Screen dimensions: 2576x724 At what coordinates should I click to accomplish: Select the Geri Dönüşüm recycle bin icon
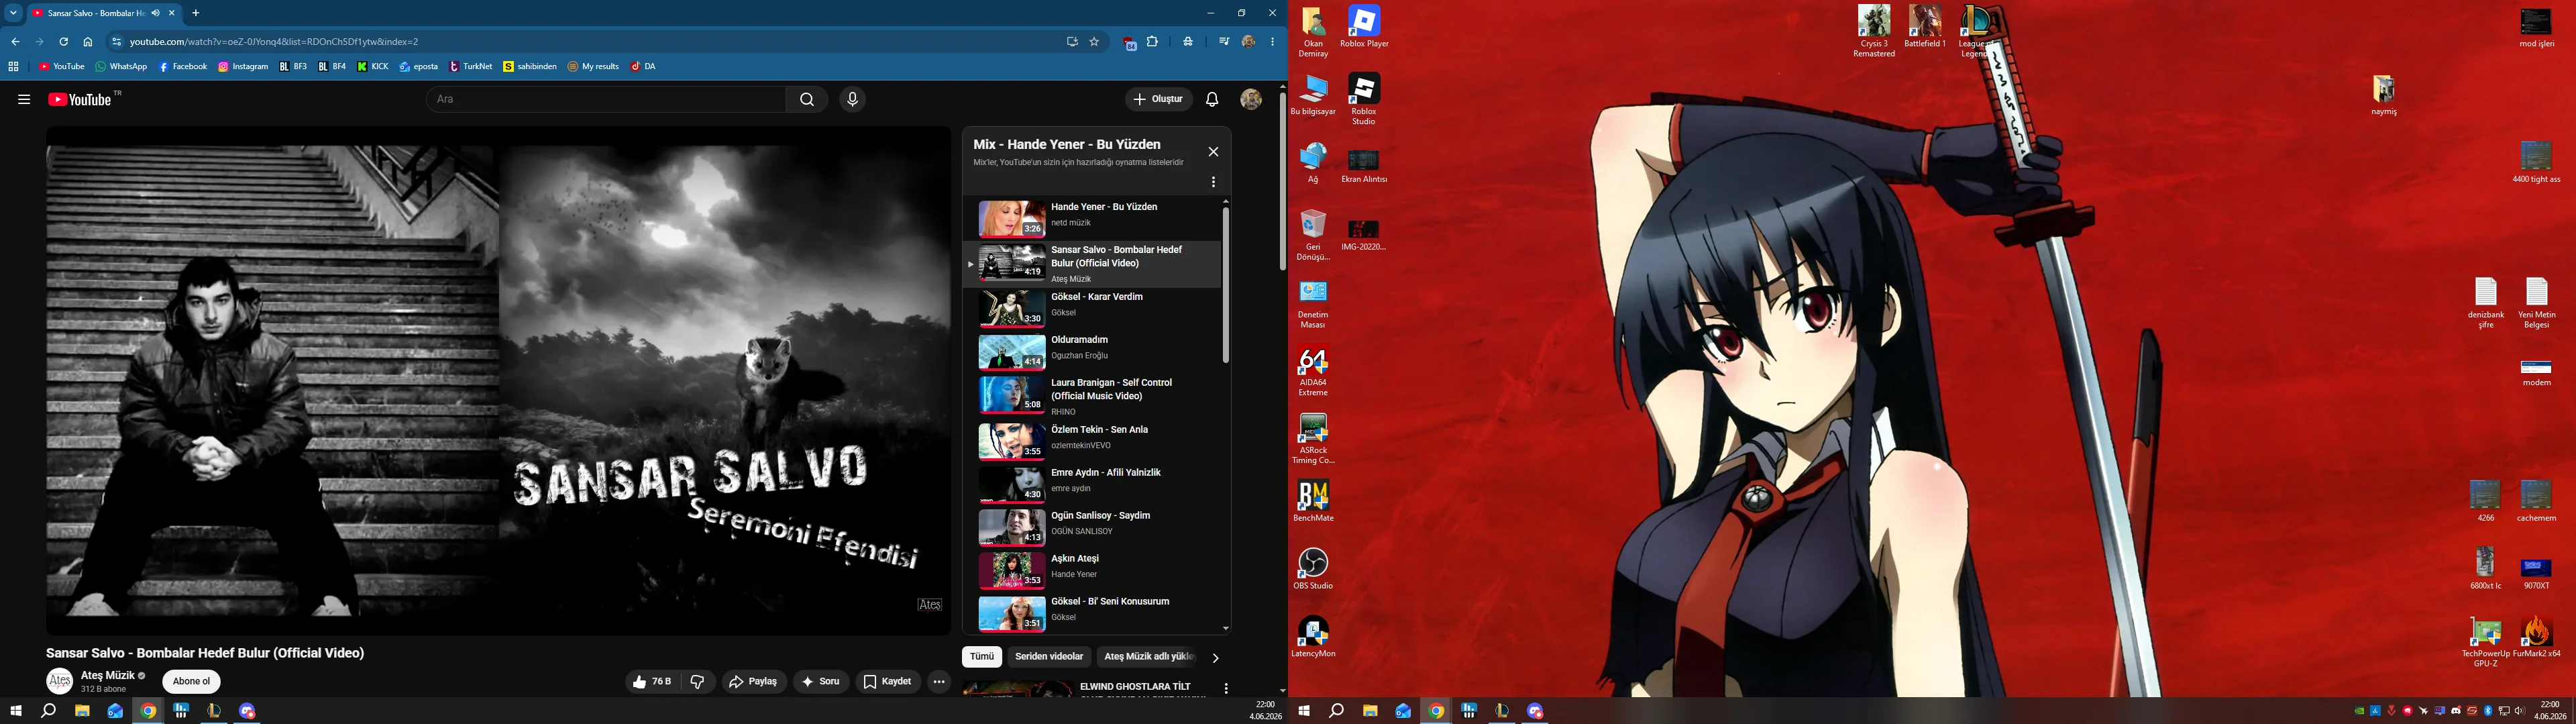pos(1313,235)
